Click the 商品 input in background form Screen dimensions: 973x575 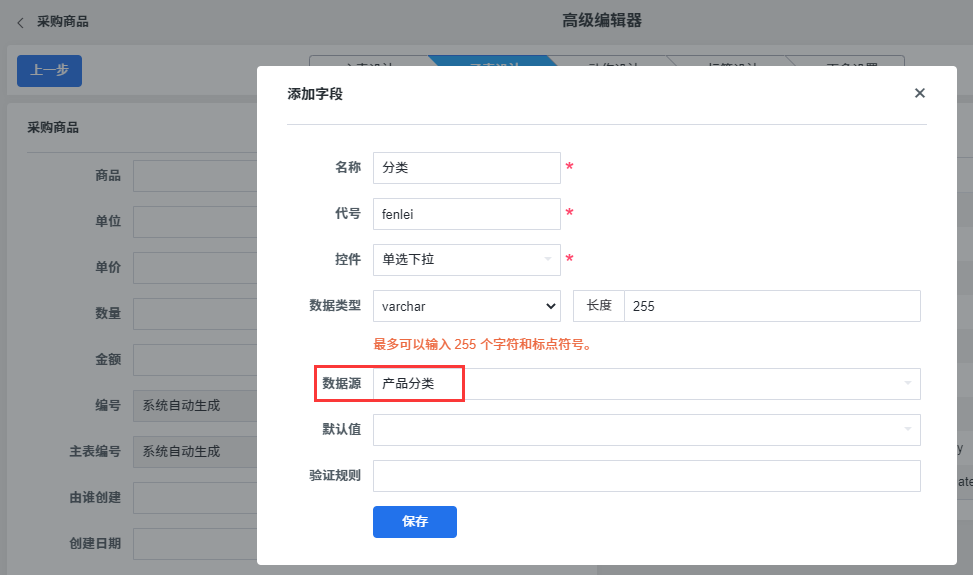(x=195, y=176)
